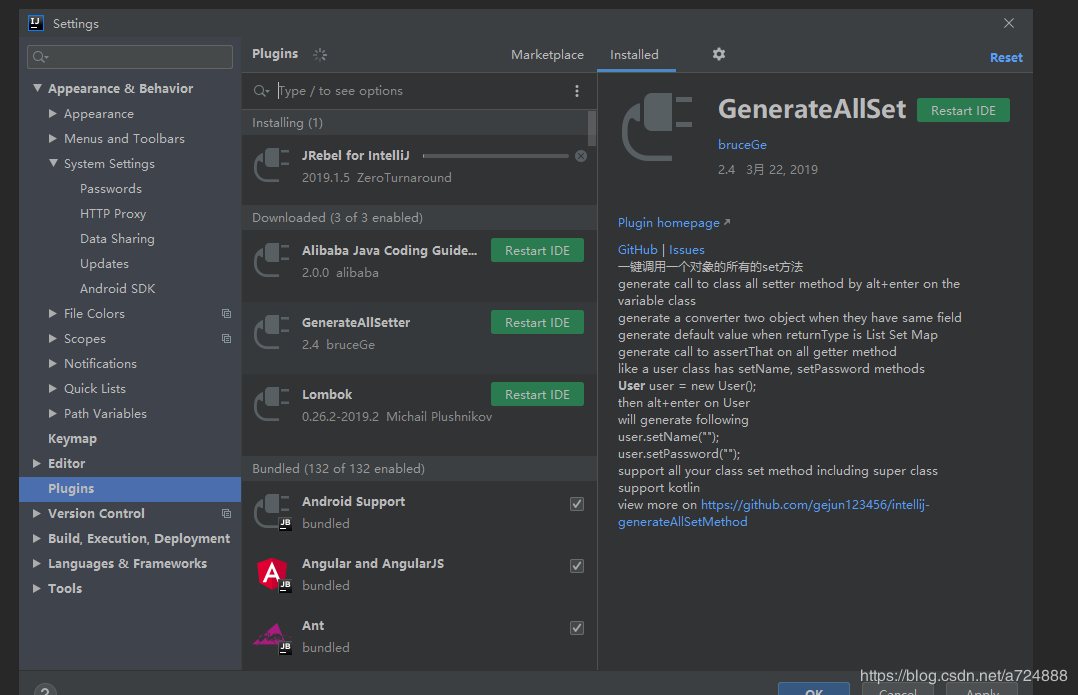Viewport: 1078px width, 695px height.
Task: Open the plugin list three-dot options menu
Action: click(x=577, y=91)
